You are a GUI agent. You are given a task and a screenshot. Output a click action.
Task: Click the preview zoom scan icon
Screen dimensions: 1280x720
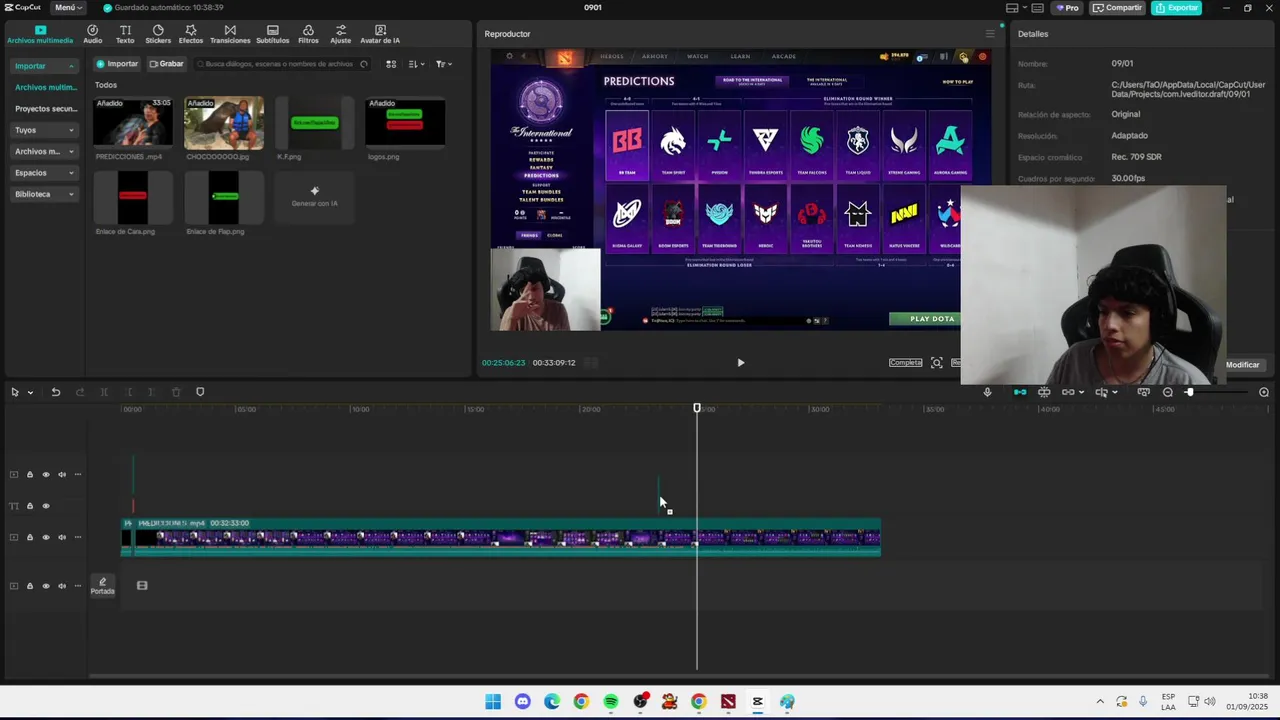(x=937, y=363)
